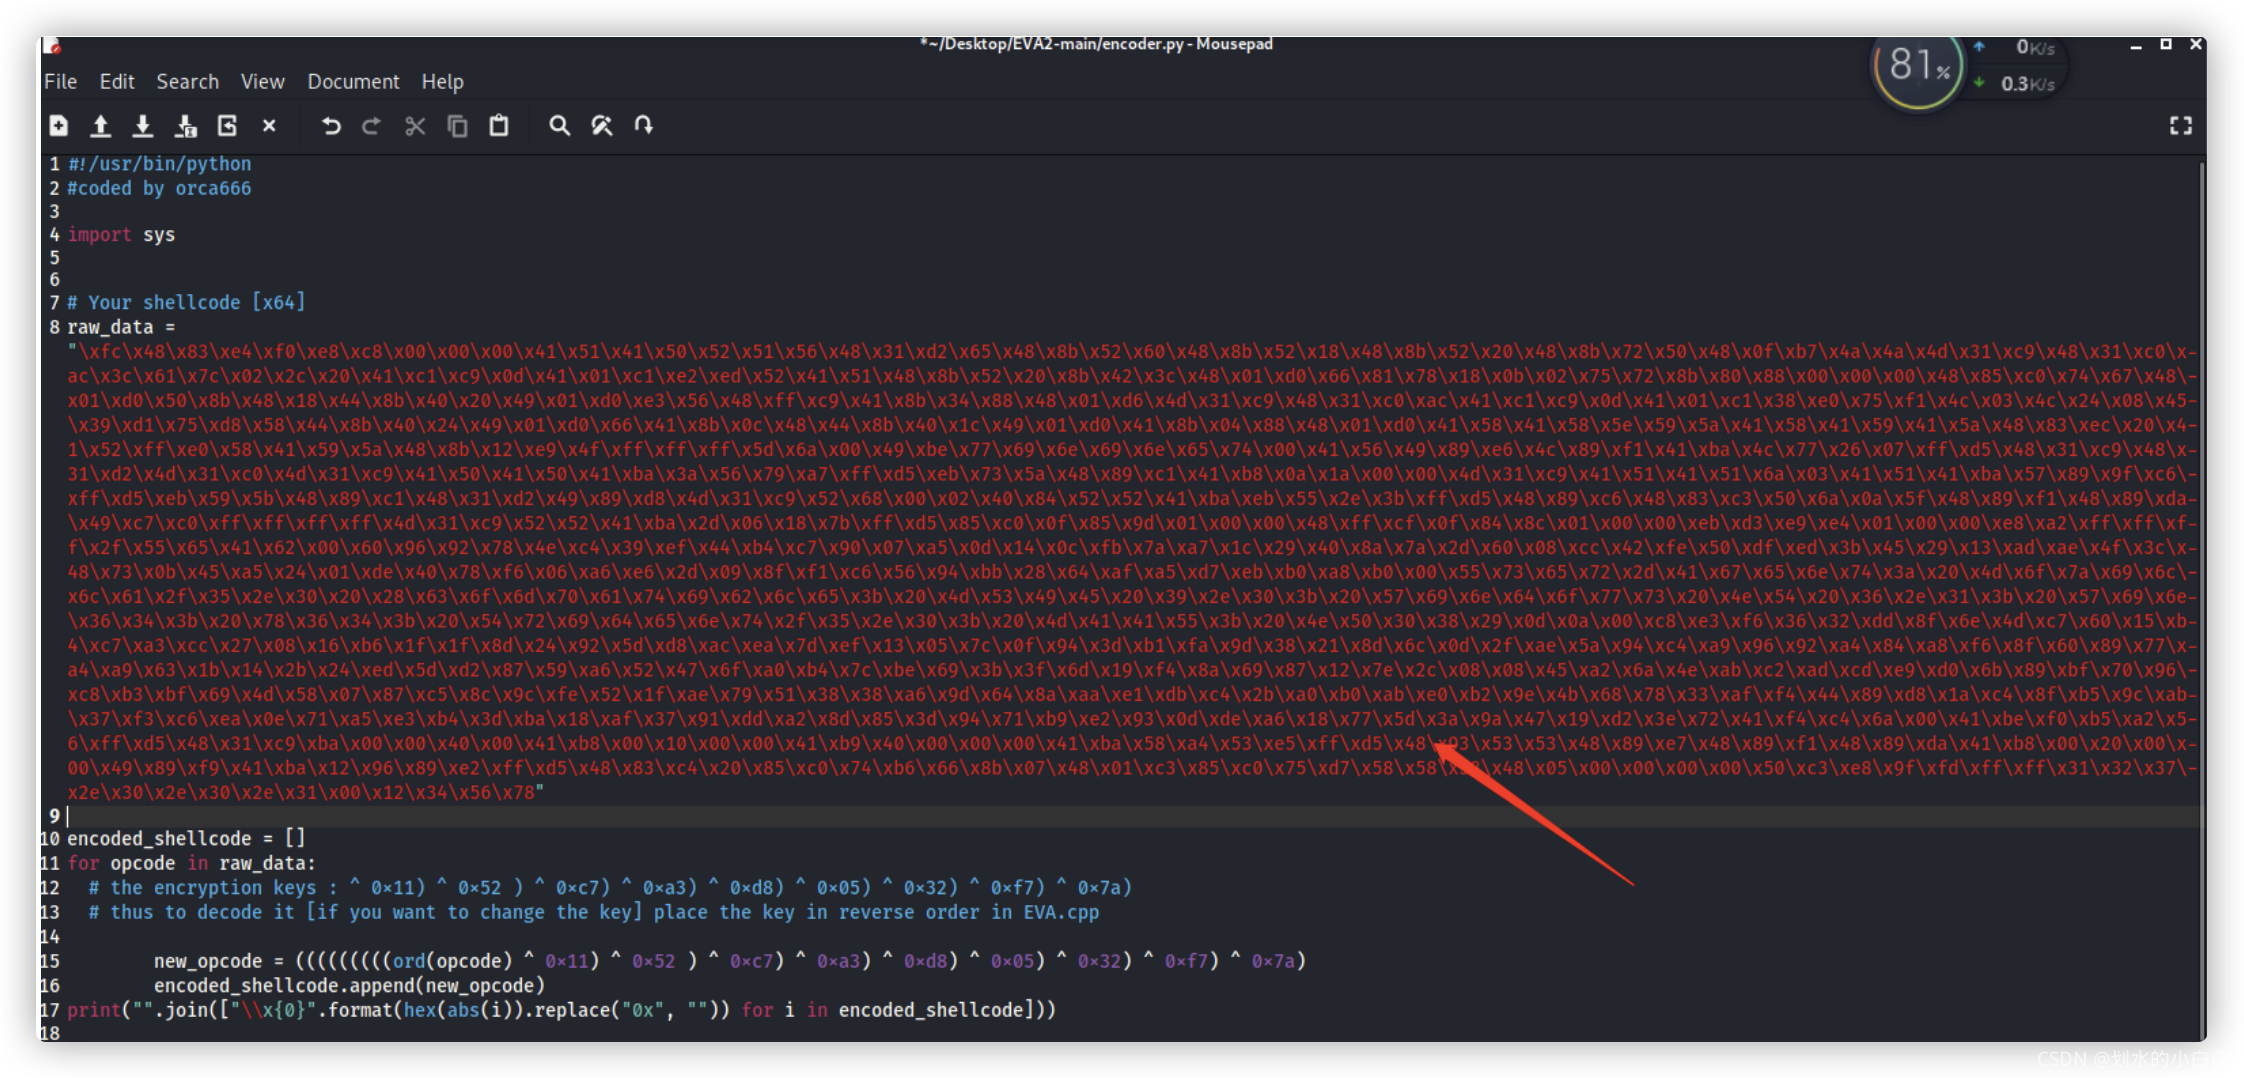Click the Open file toolbar icon
2244x1078 pixels.
[101, 125]
